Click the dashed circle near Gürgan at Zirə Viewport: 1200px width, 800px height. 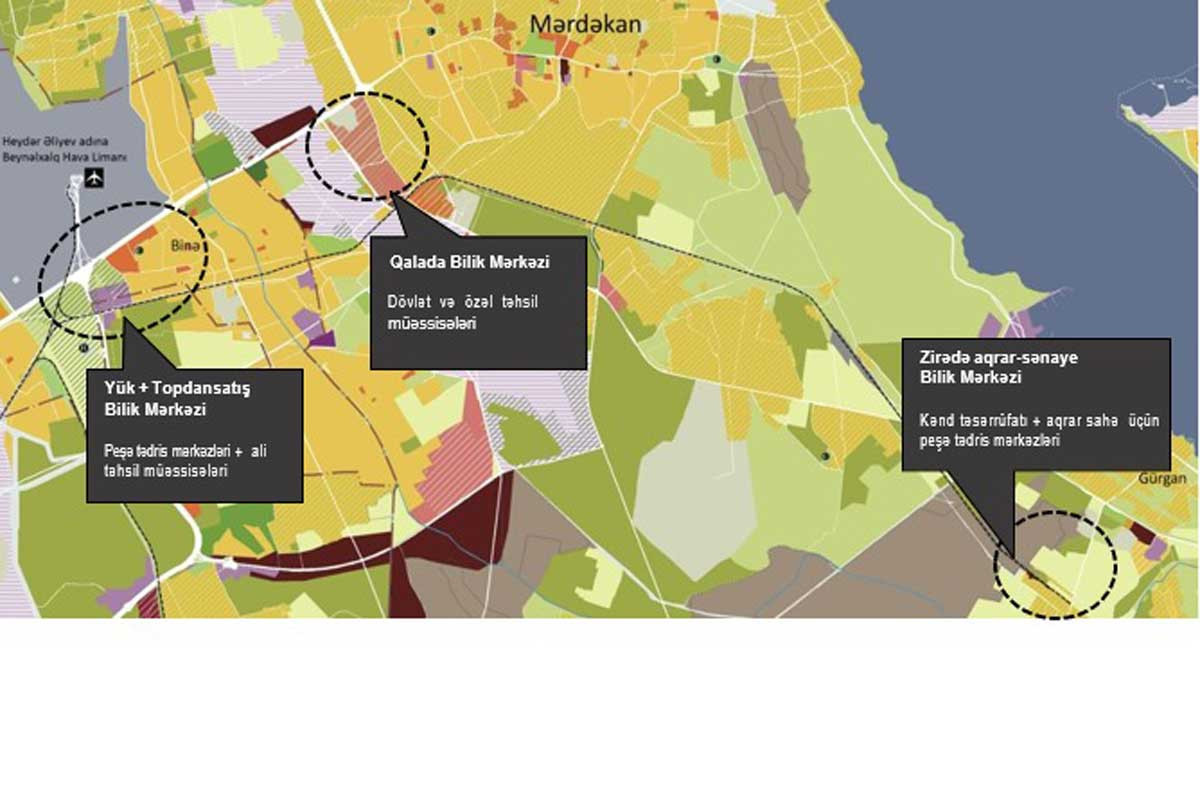point(1055,565)
